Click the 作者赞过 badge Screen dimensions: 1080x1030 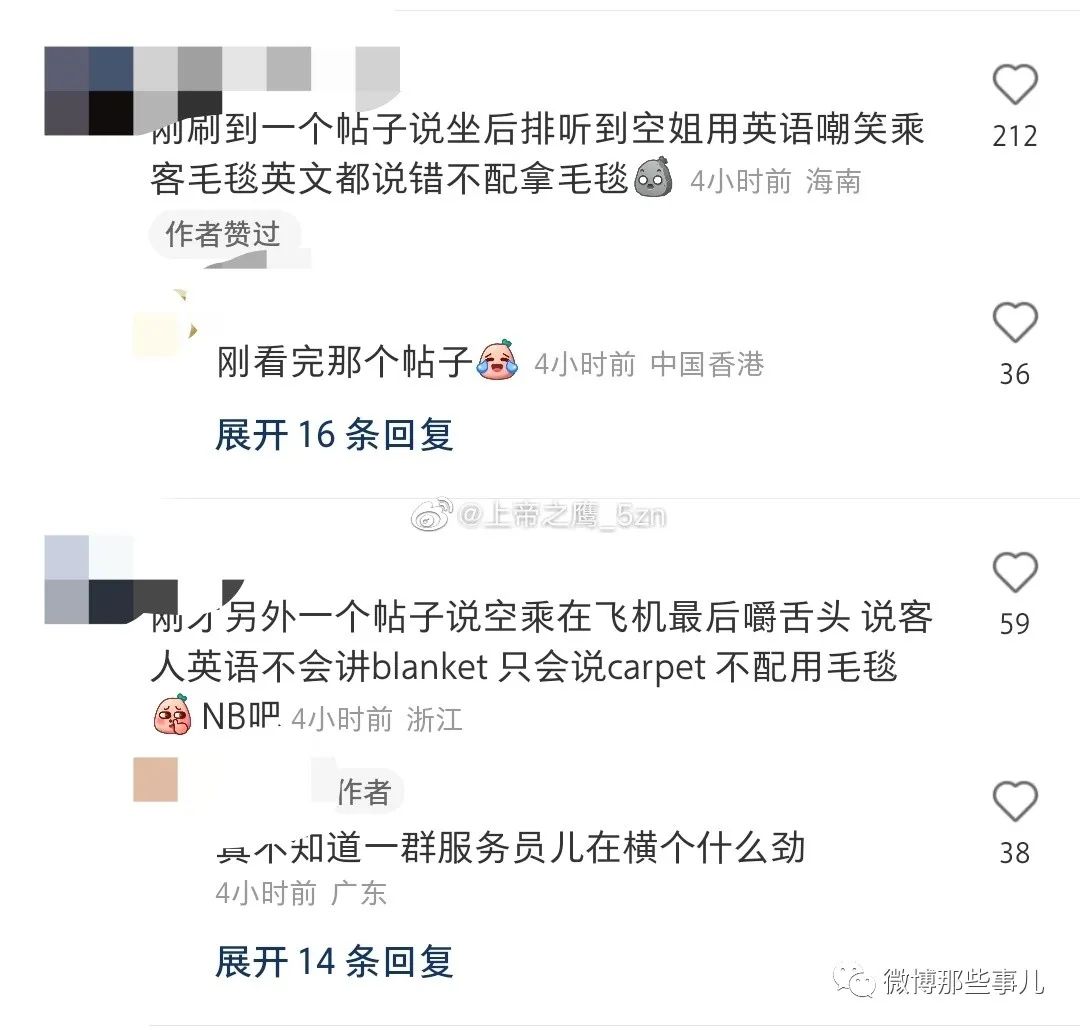223,234
